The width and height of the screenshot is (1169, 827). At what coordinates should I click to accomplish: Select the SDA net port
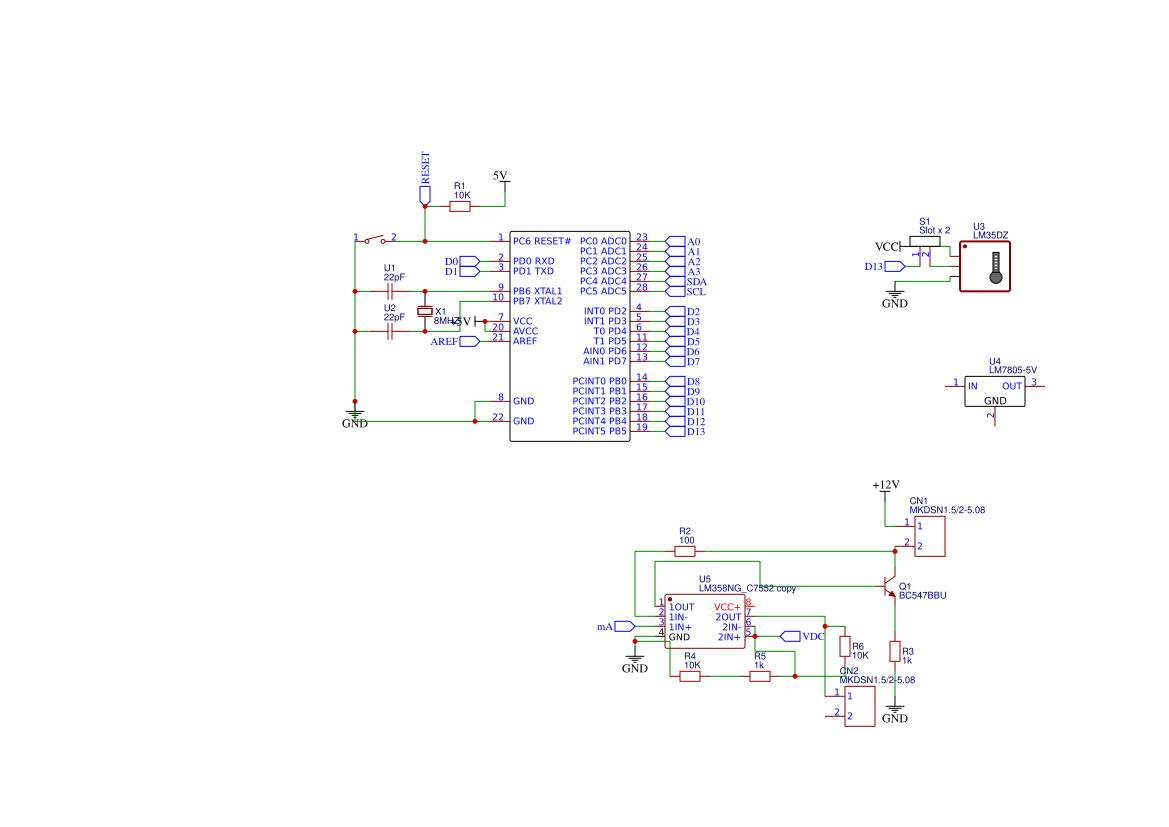(686, 282)
